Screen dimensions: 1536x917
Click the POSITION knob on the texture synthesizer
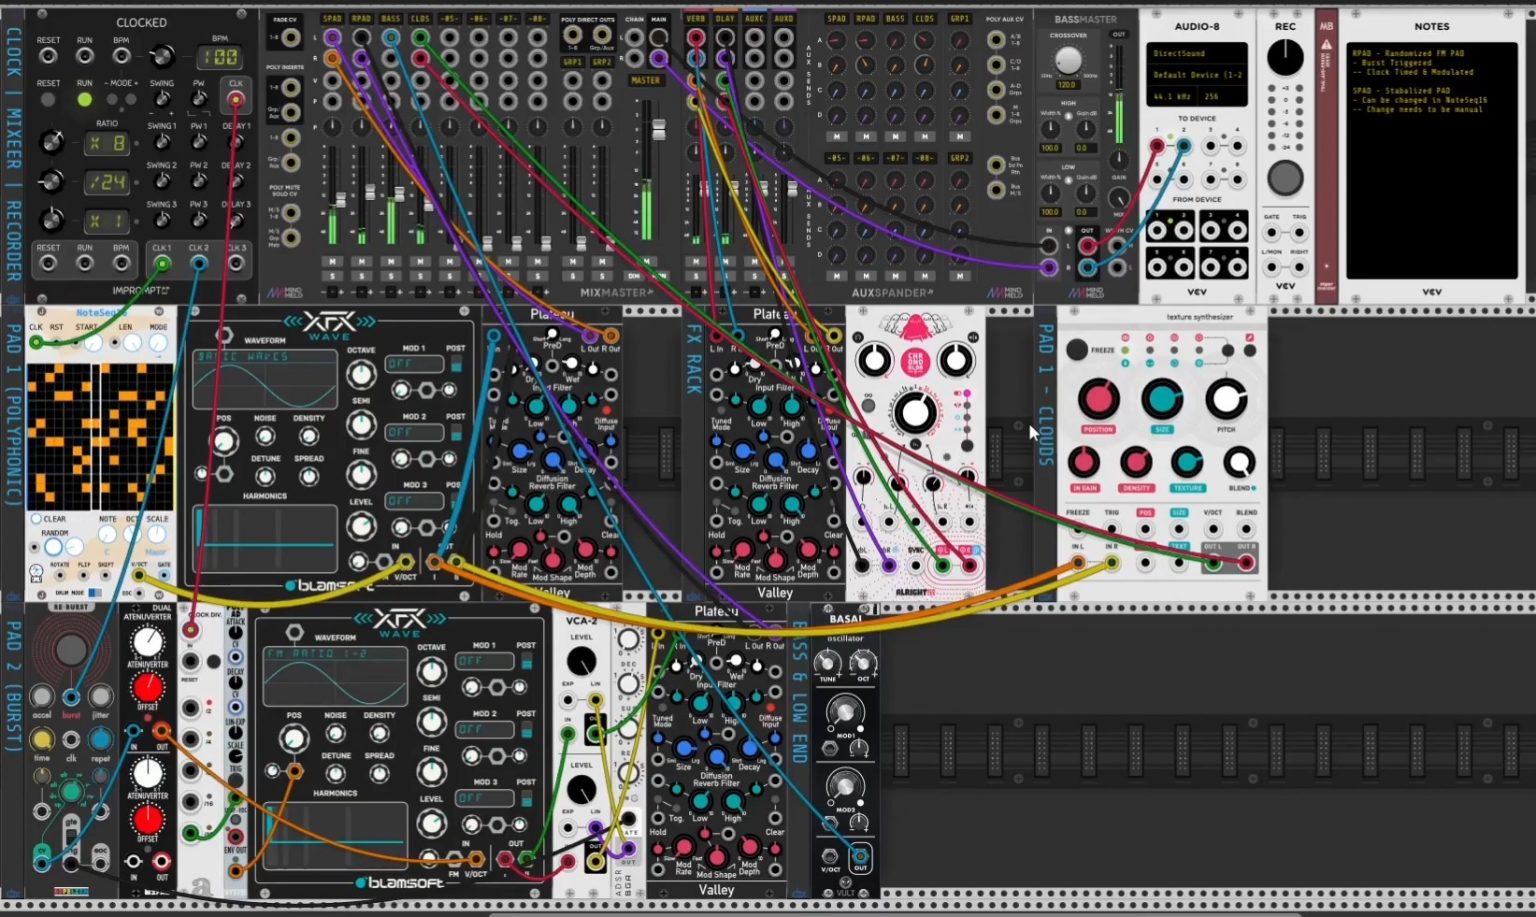click(1098, 399)
